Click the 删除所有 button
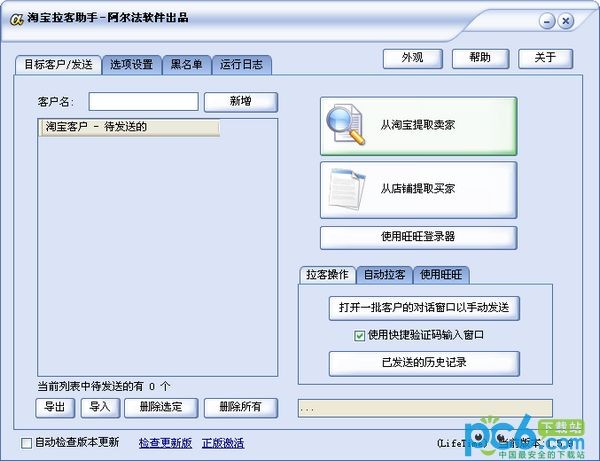The image size is (600, 461). (x=241, y=407)
